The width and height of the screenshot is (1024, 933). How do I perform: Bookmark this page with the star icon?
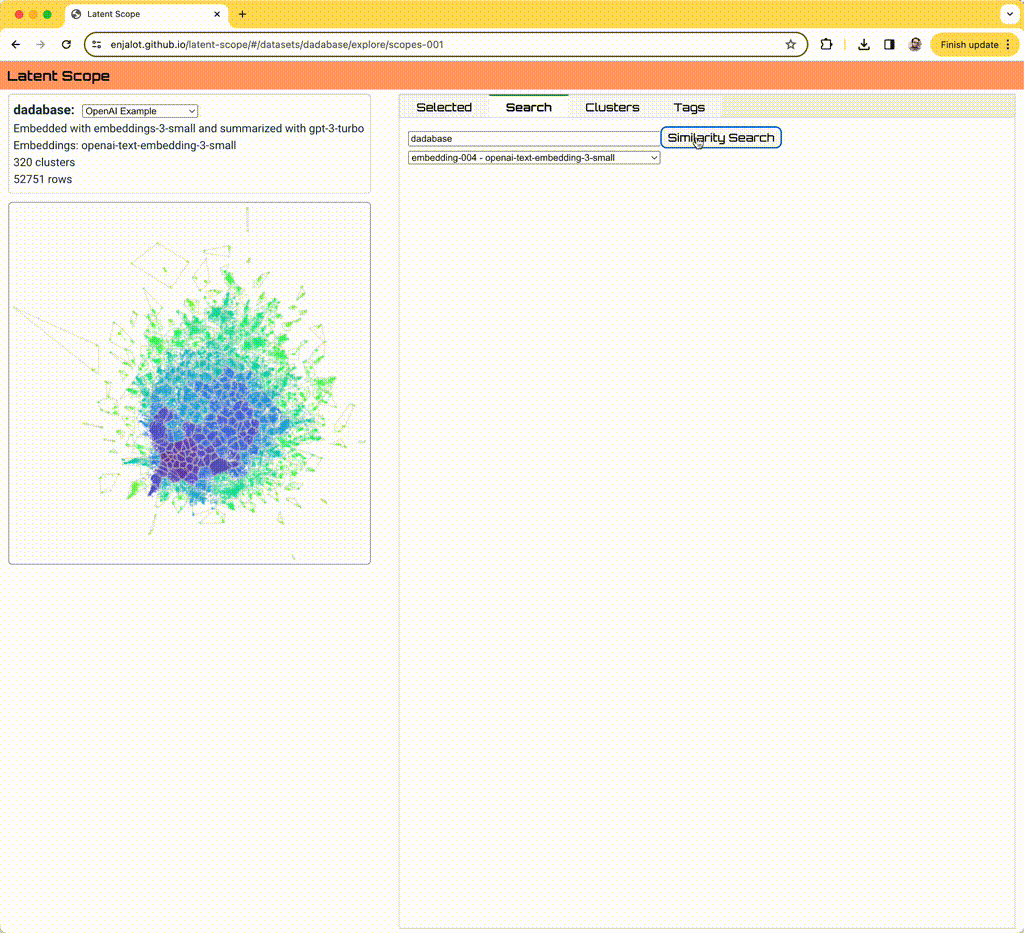(790, 44)
